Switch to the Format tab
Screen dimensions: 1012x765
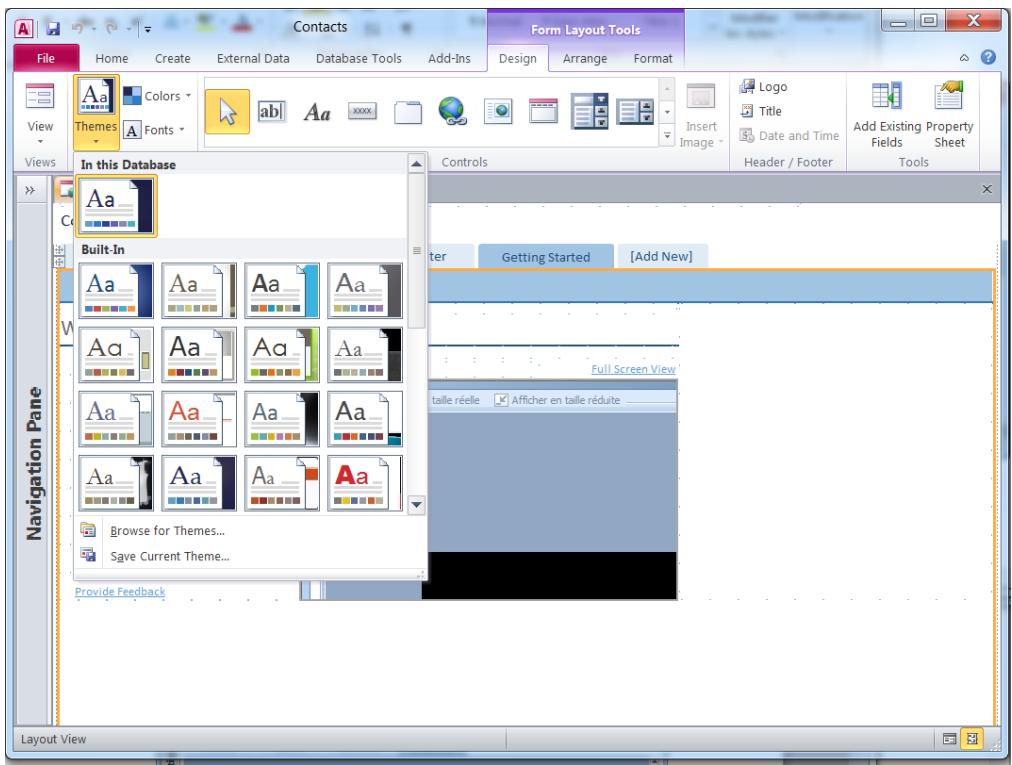click(653, 58)
